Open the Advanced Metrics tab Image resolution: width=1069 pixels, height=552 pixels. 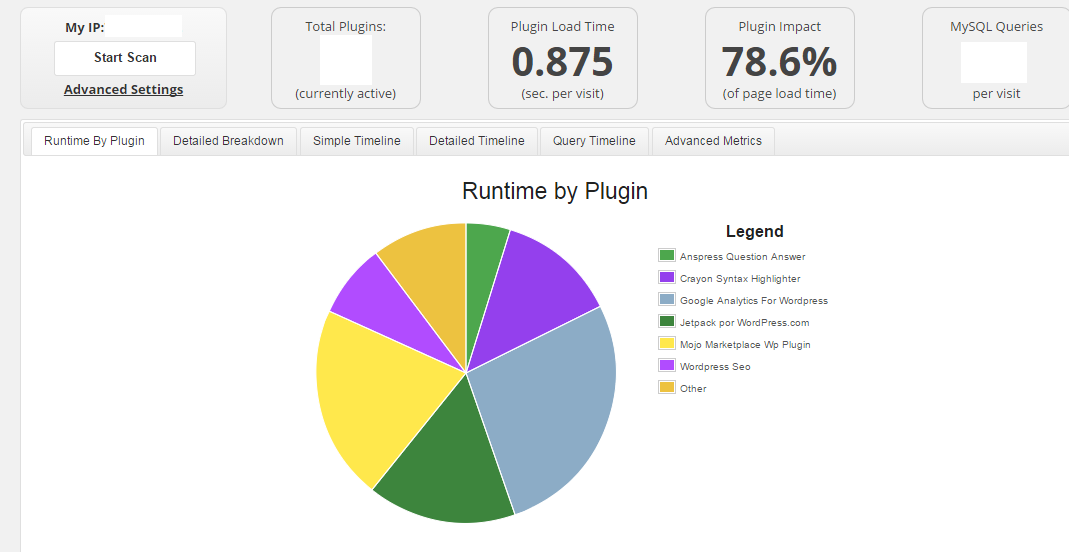[713, 141]
